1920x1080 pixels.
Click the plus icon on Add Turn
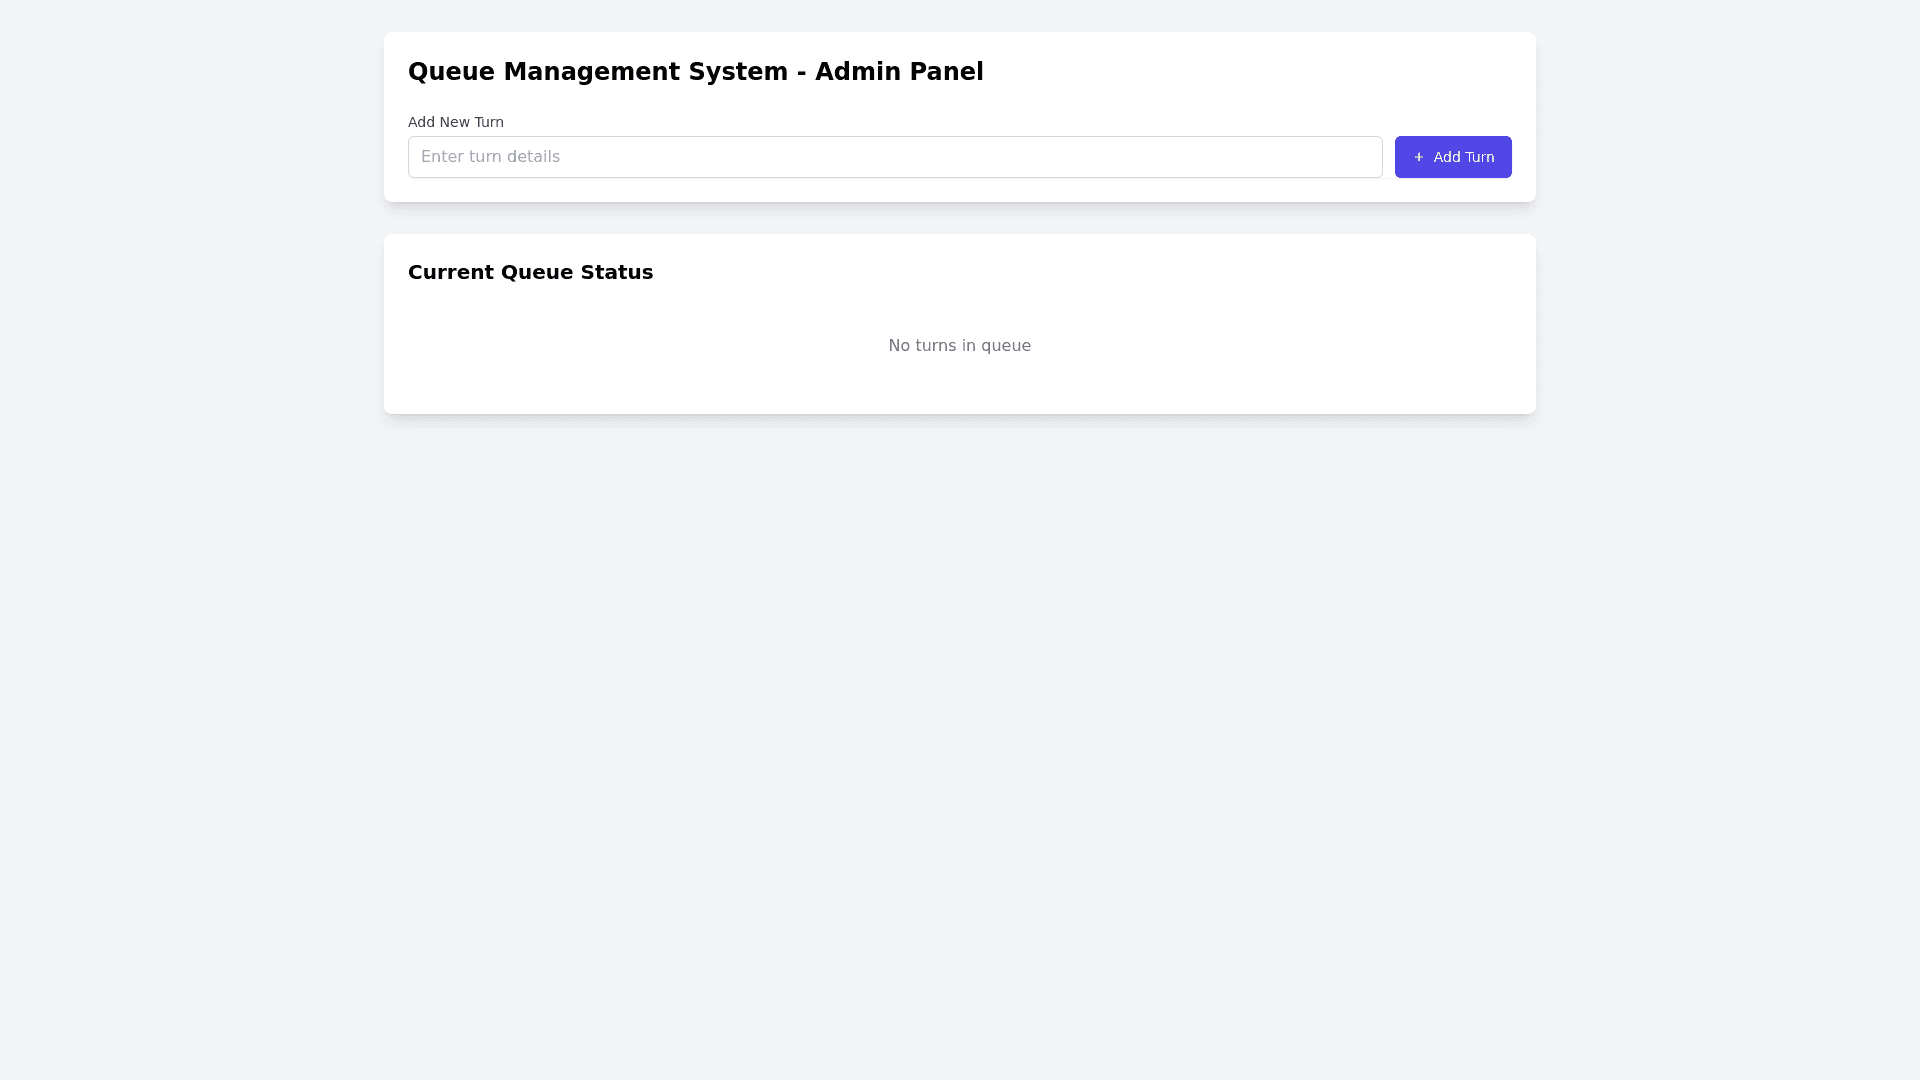pyautogui.click(x=1418, y=157)
